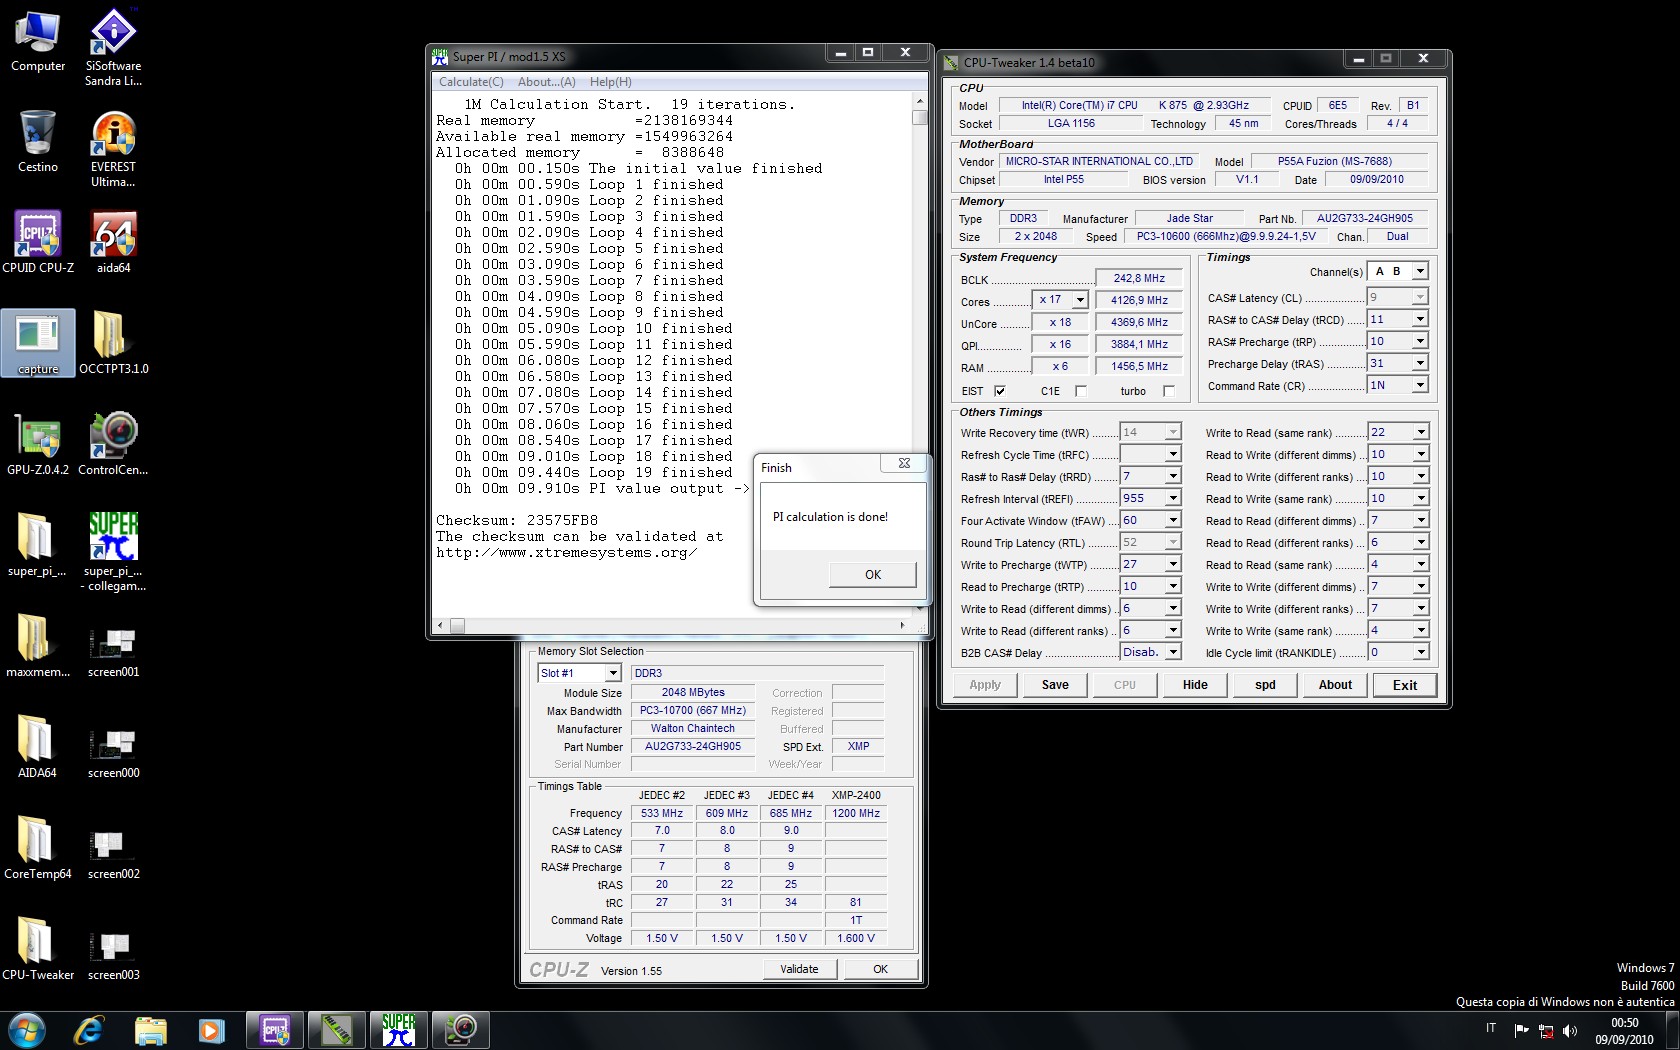Viewport: 1680px width, 1050px height.
Task: Click Hide button in CPU-Tweaker
Action: click(1195, 685)
